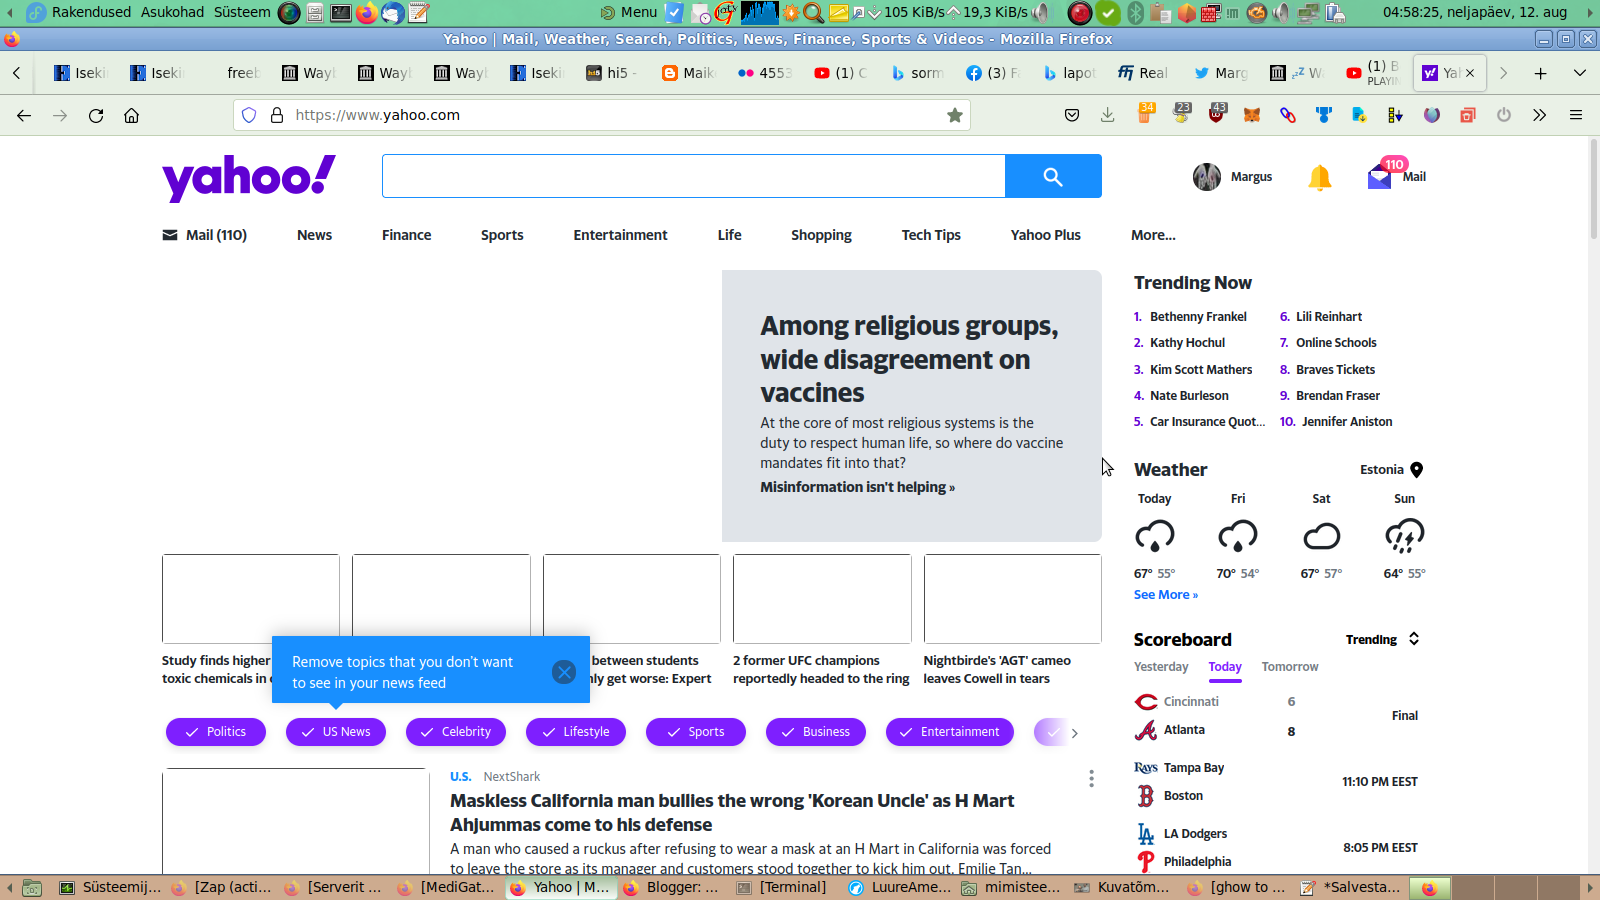
Task: Switch to the Yesterday scoreboard tab
Action: pos(1161,667)
